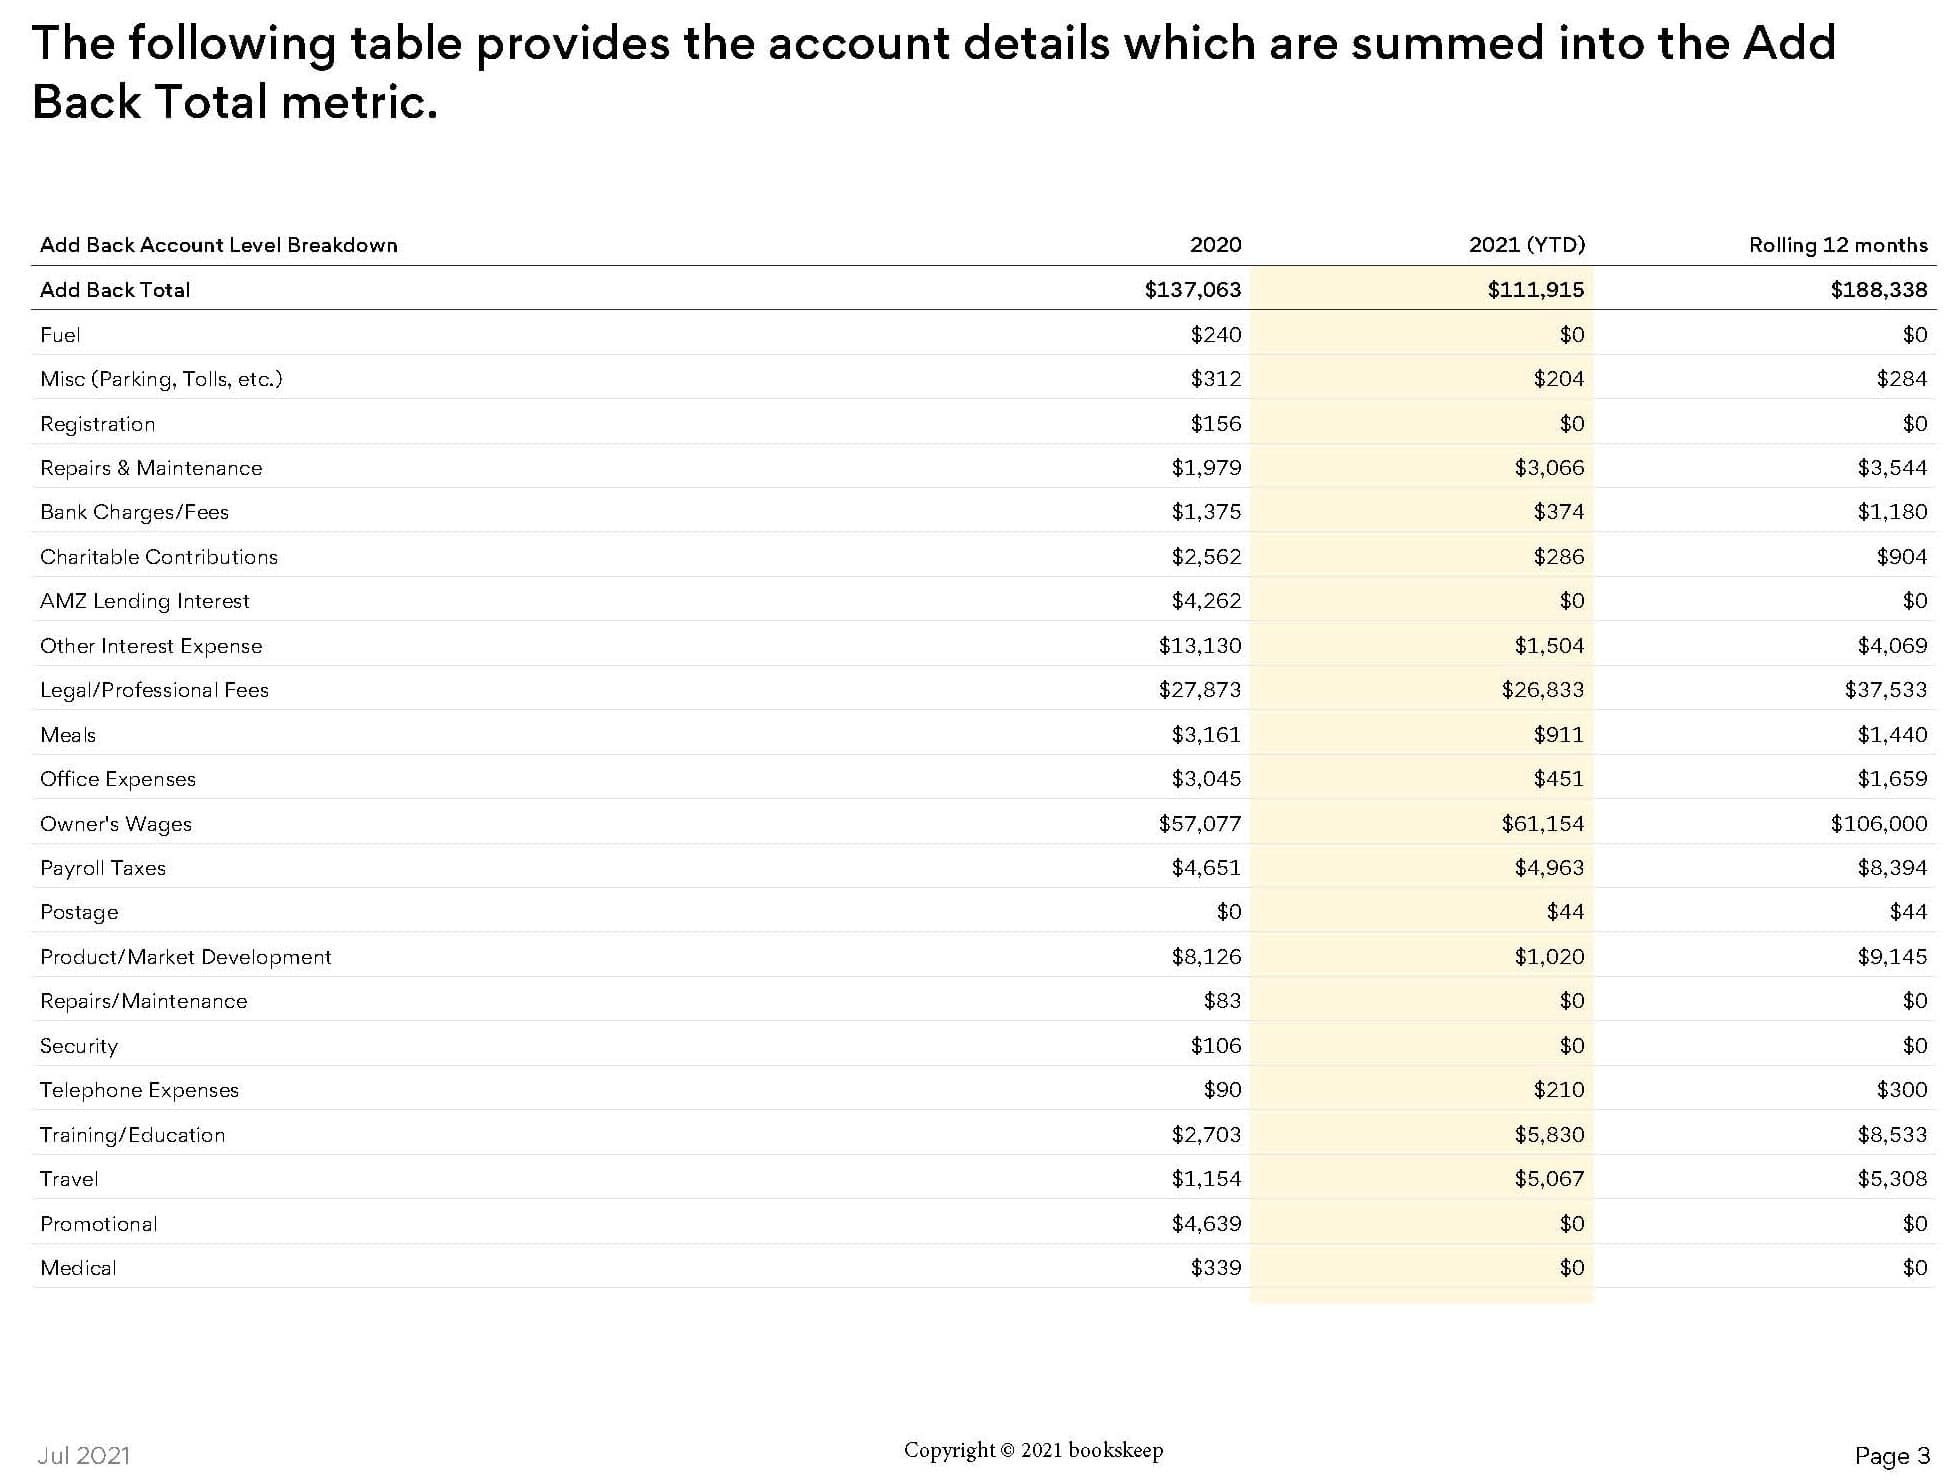
Task: Click the Product/Market Development row label
Action: click(186, 957)
